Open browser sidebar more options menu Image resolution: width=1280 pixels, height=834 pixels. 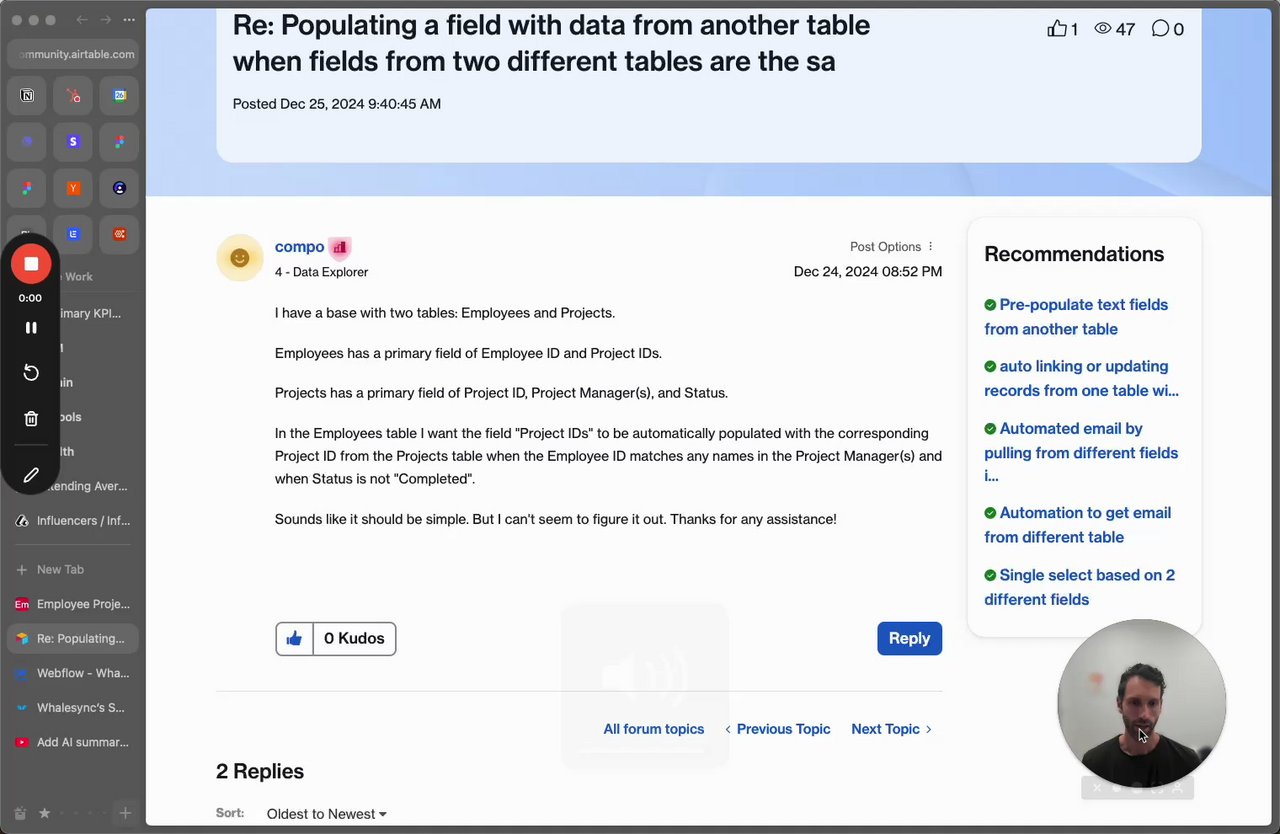click(129, 20)
